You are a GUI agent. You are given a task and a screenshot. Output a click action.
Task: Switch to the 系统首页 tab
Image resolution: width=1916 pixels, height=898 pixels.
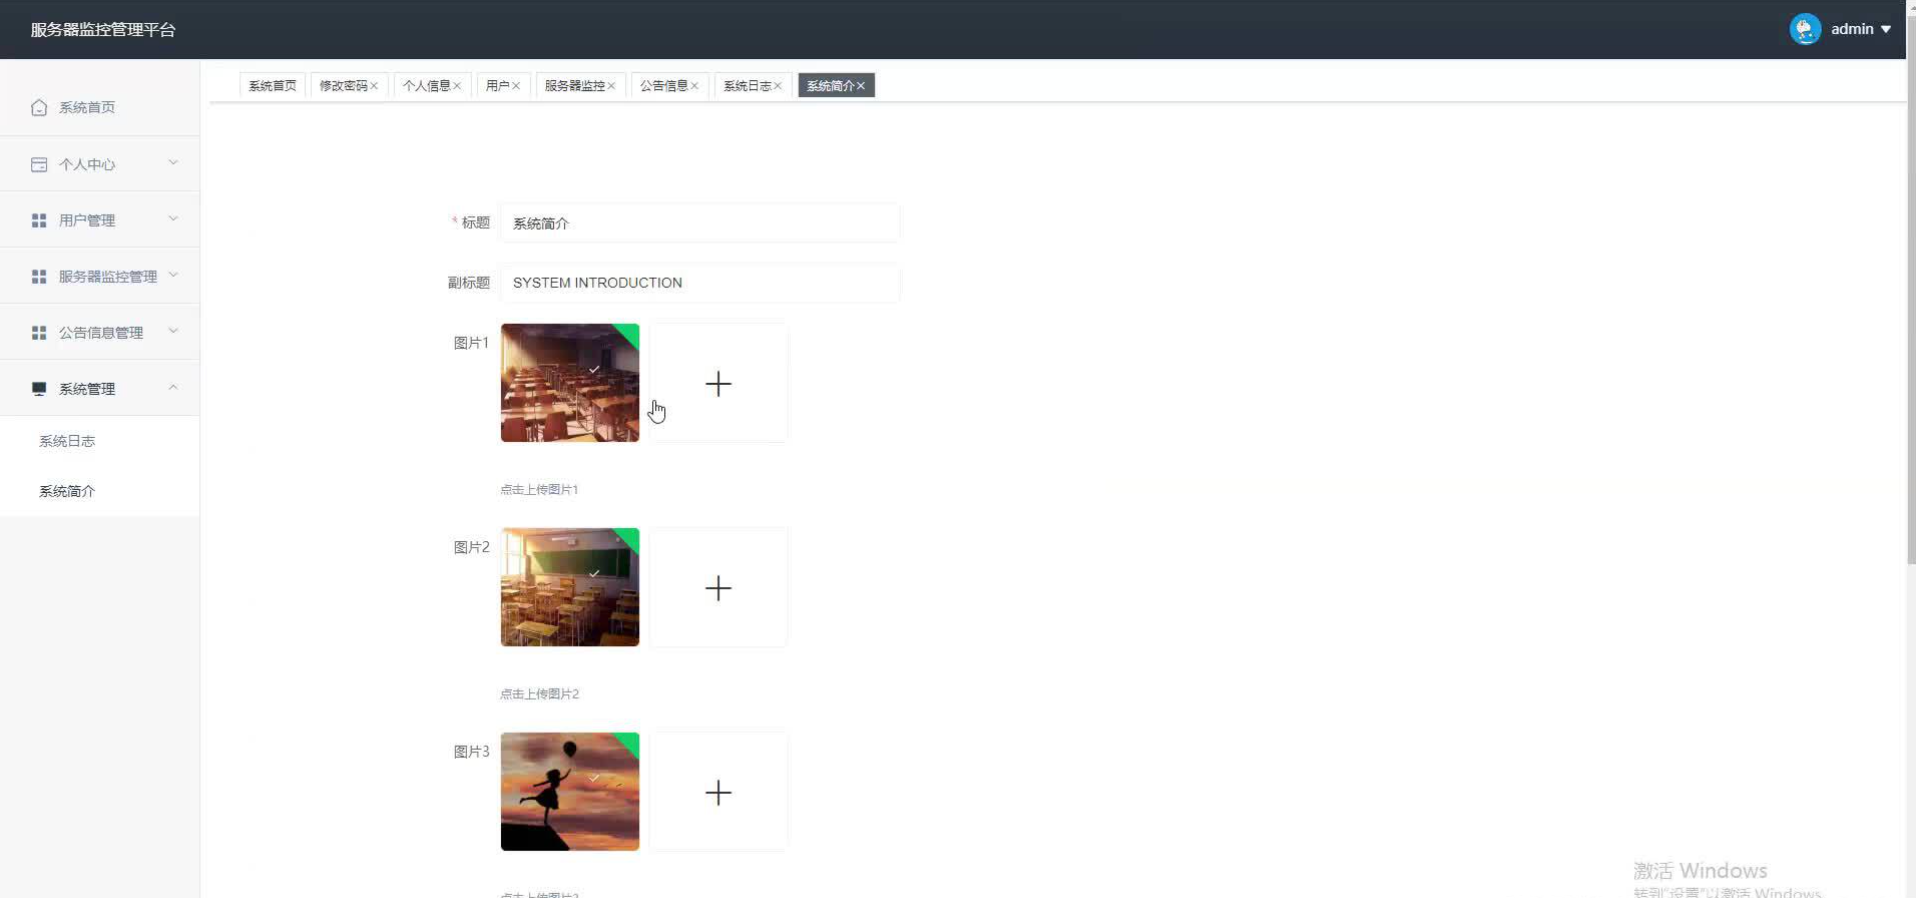(272, 86)
